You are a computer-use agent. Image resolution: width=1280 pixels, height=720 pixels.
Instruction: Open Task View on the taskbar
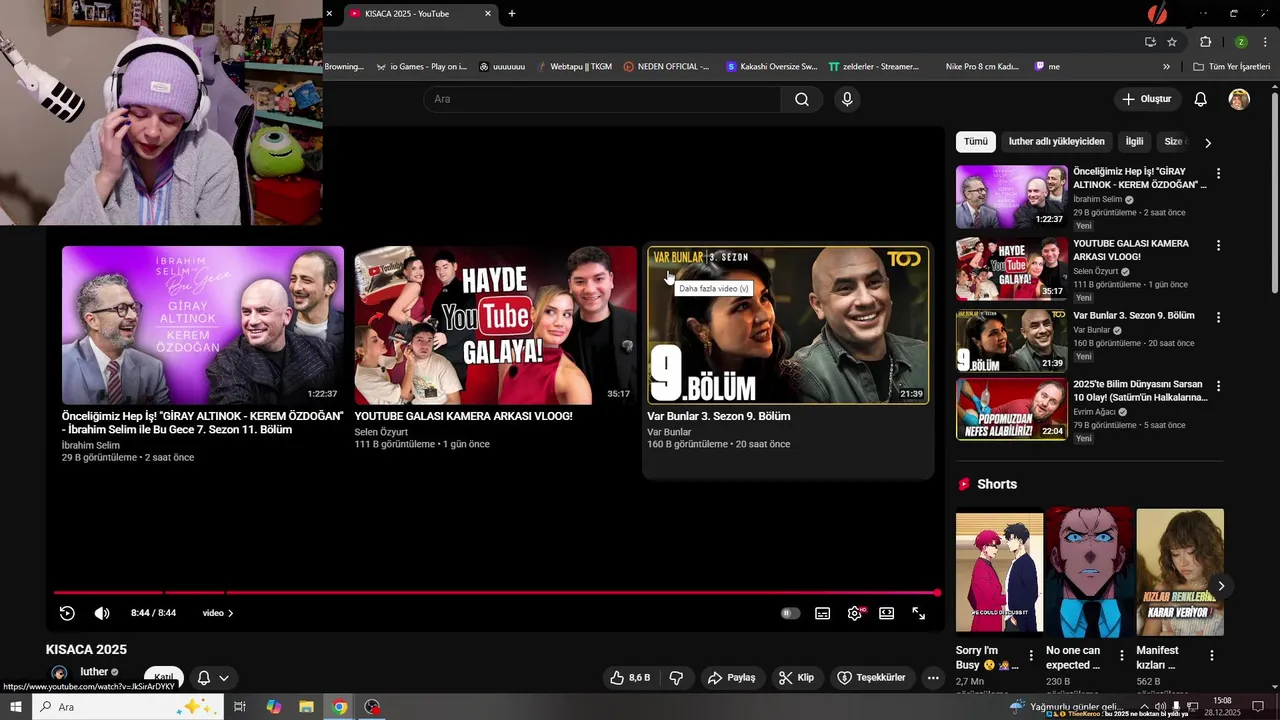(x=240, y=707)
